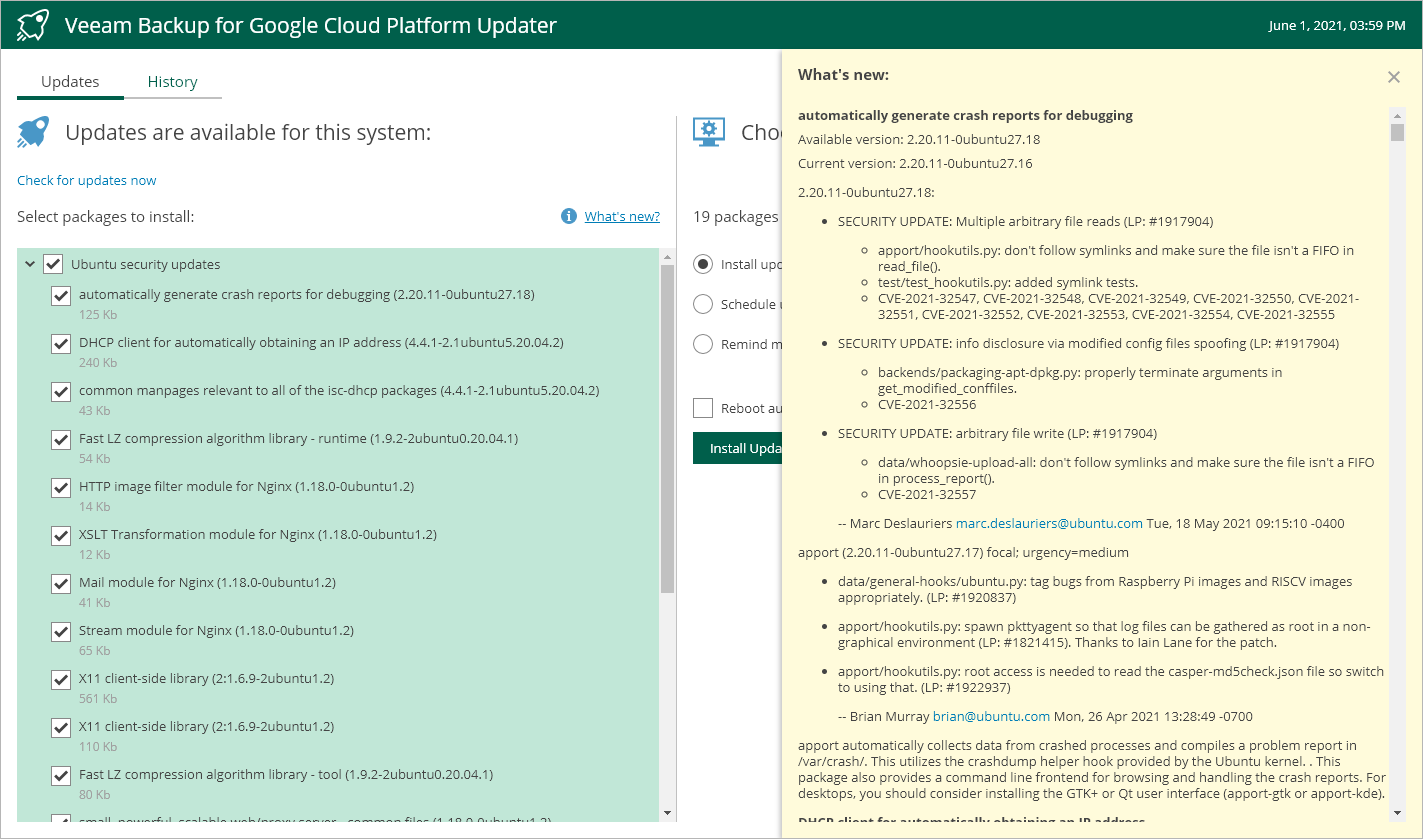Click What's new panel scrollbar thumb
This screenshot has width=1423, height=839.
[1397, 132]
